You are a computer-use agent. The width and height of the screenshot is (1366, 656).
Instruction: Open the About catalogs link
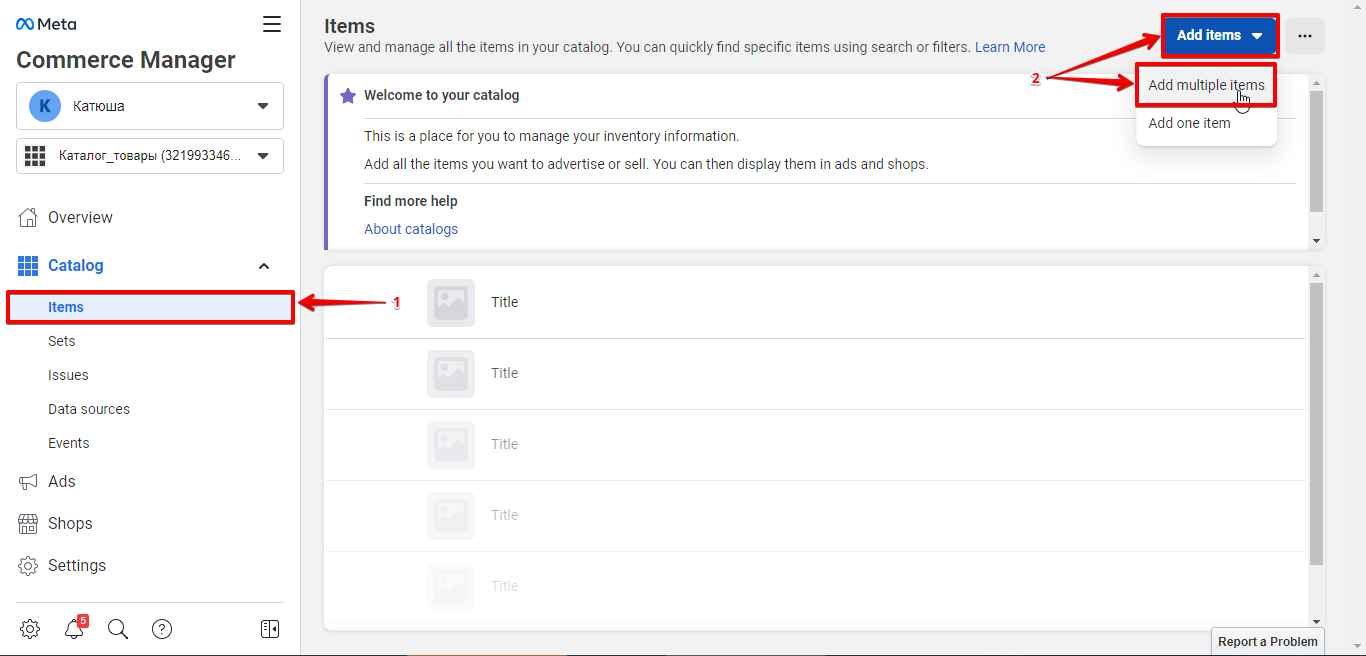(411, 229)
